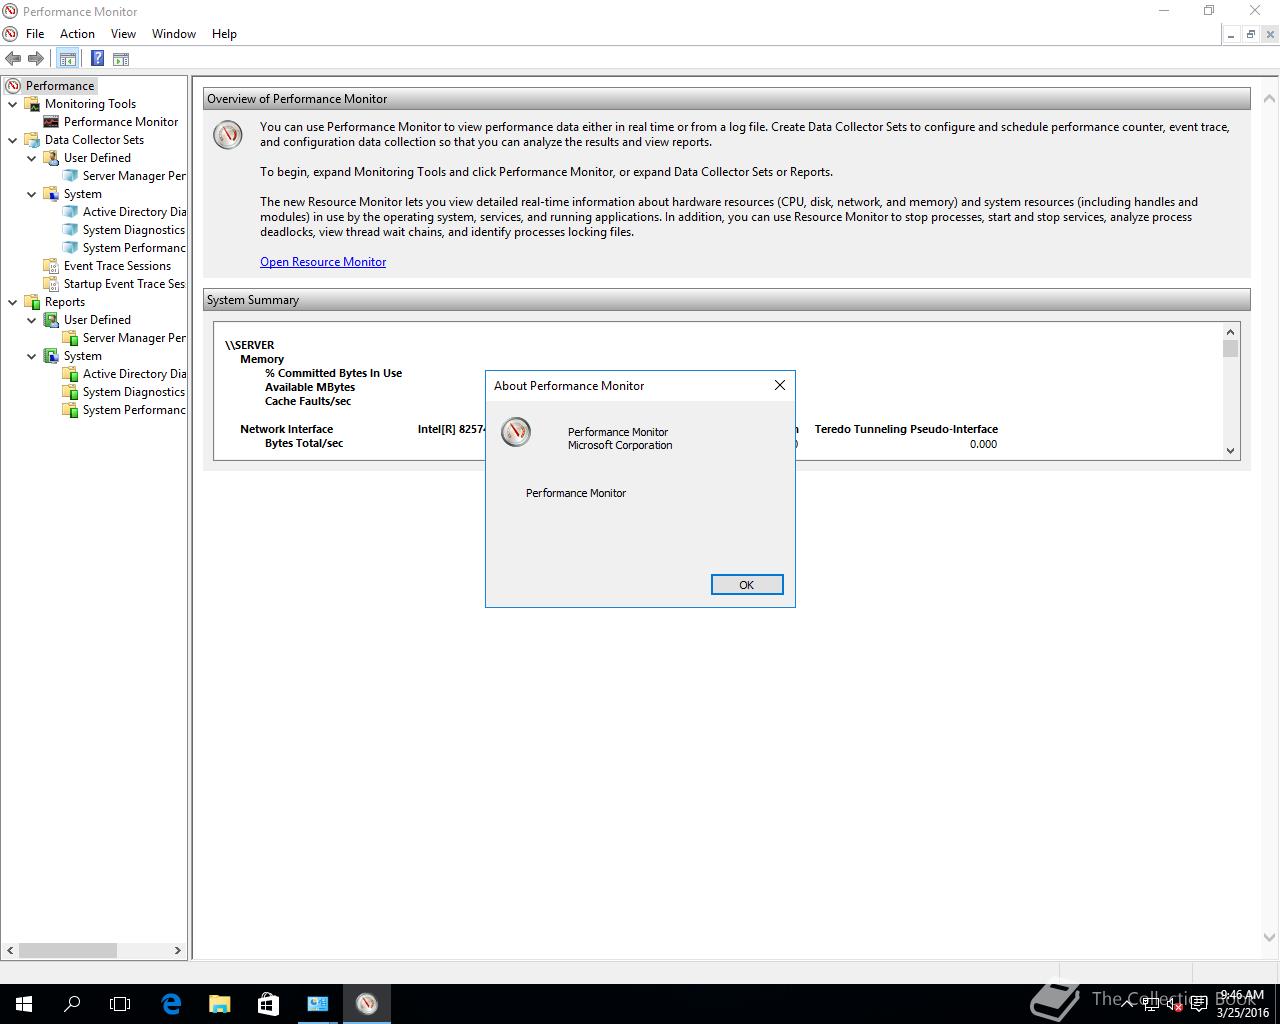This screenshot has width=1280, height=1024.
Task: Select Server Manager Performance report icon under Reports
Action: point(70,338)
